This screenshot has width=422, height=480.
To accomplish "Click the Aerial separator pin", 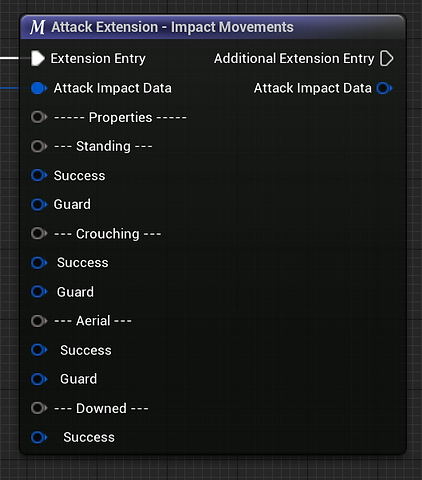I will point(39,321).
